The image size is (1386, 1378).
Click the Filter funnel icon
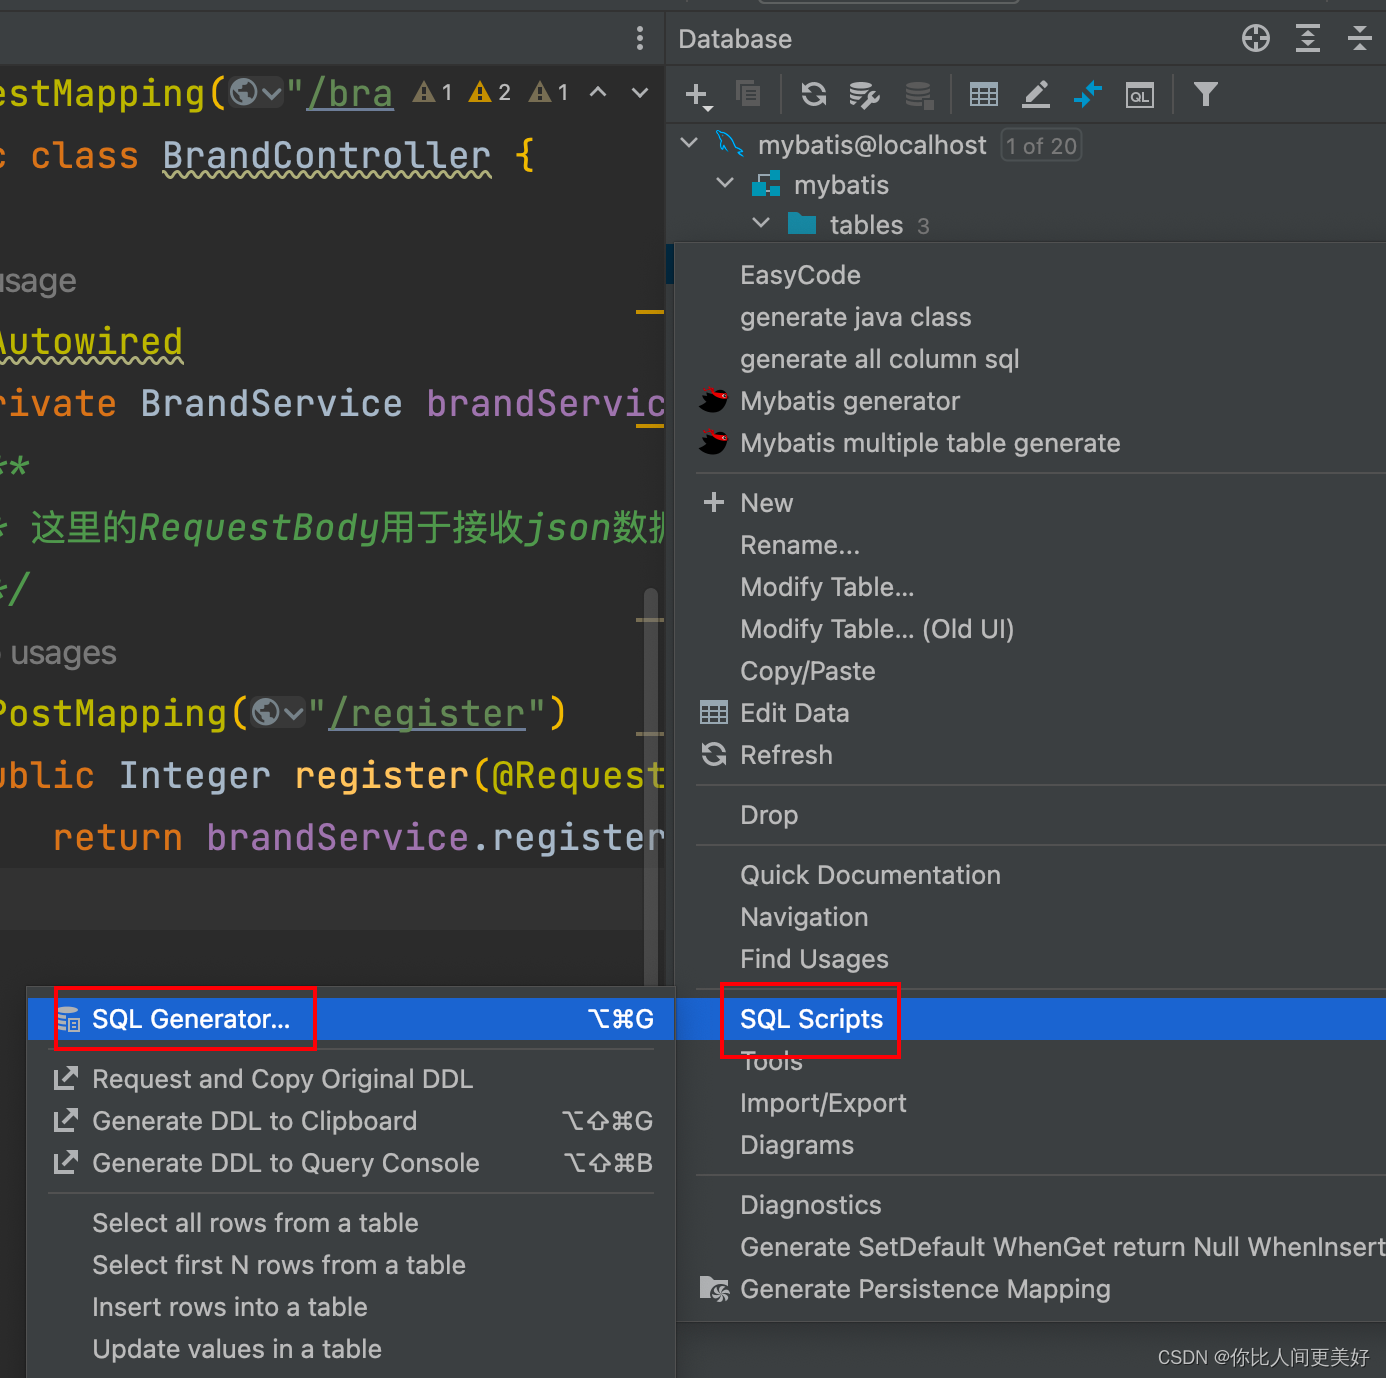click(1206, 94)
